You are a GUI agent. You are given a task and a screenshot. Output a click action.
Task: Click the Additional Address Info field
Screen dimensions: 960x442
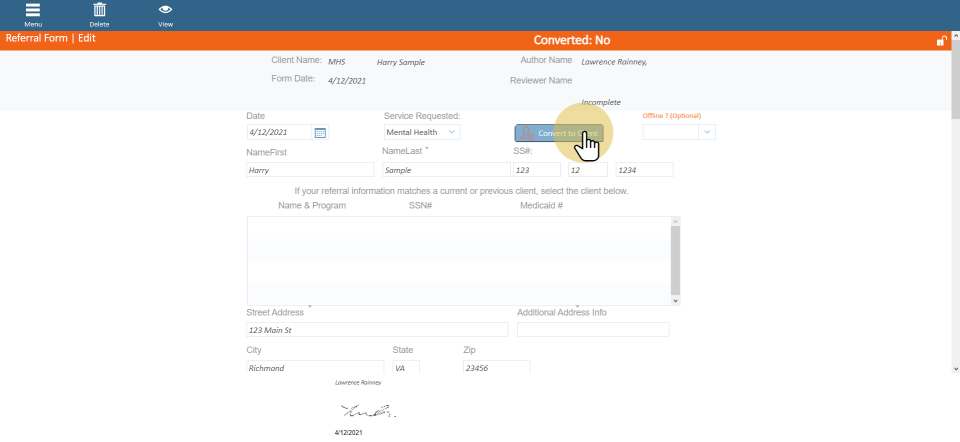point(593,330)
